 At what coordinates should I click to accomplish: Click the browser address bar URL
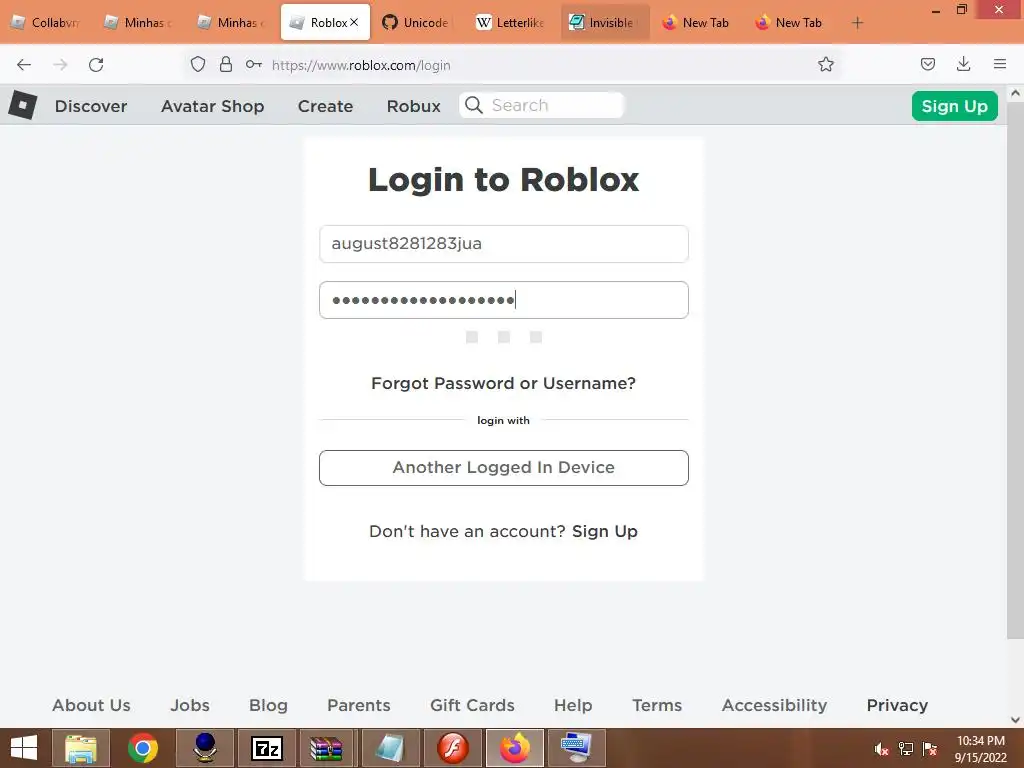[361, 65]
